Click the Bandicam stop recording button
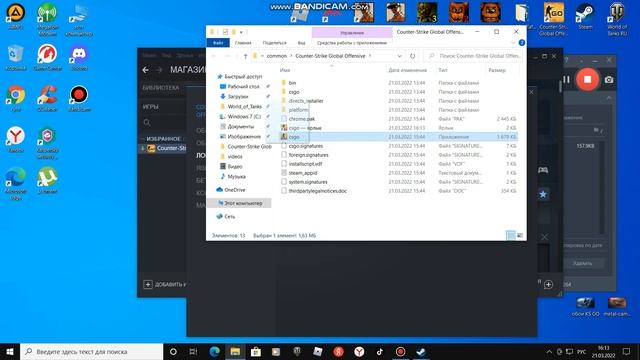 (x=587, y=79)
